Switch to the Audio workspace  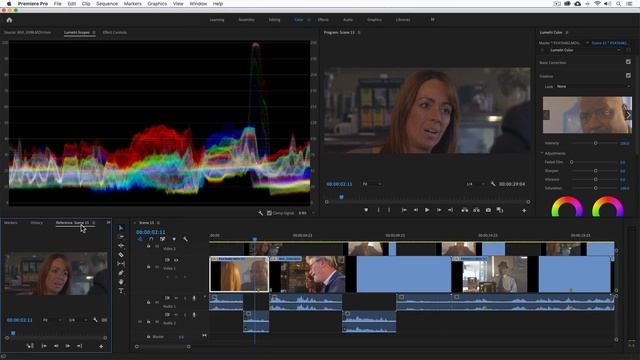(x=348, y=20)
